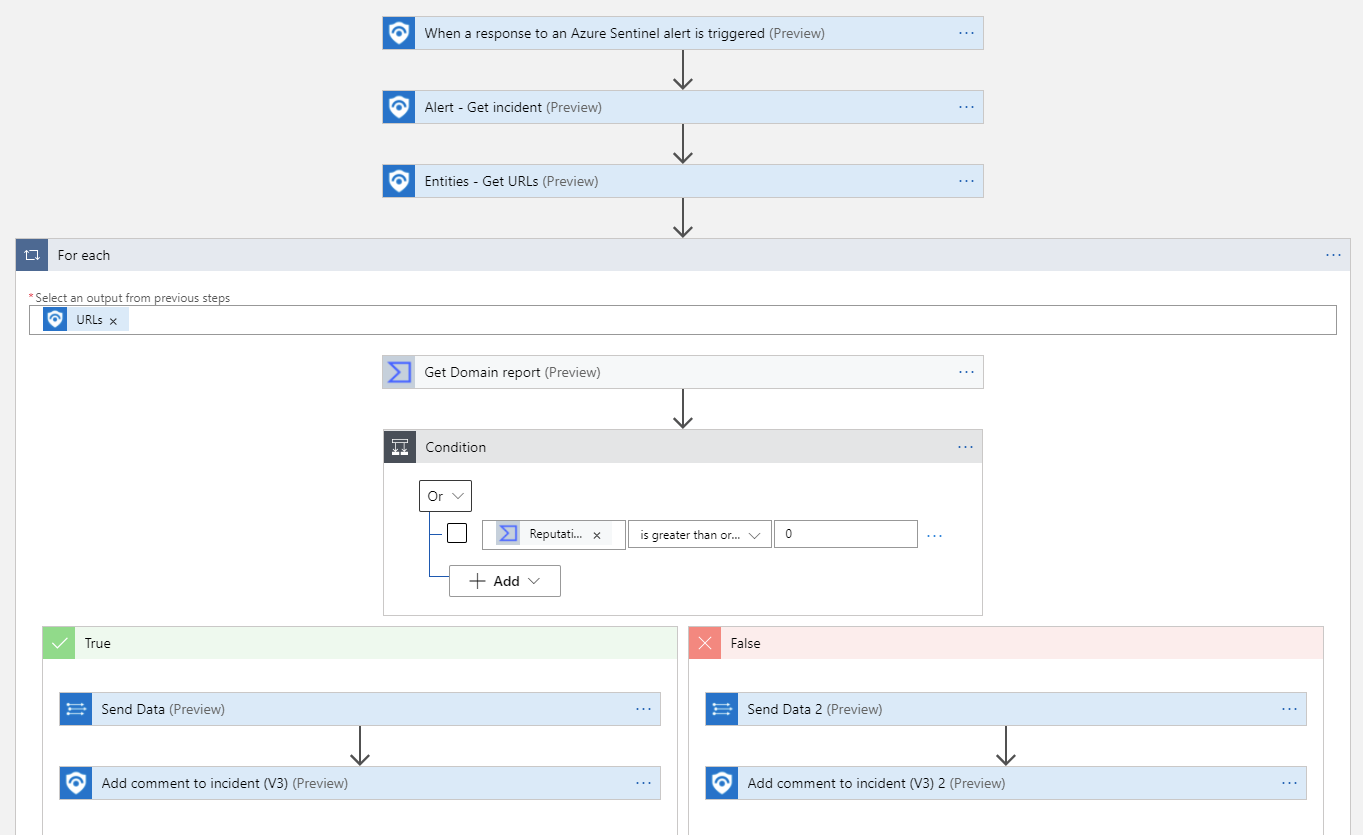Click the Condition step icon
This screenshot has width=1363, height=835.
coord(400,447)
